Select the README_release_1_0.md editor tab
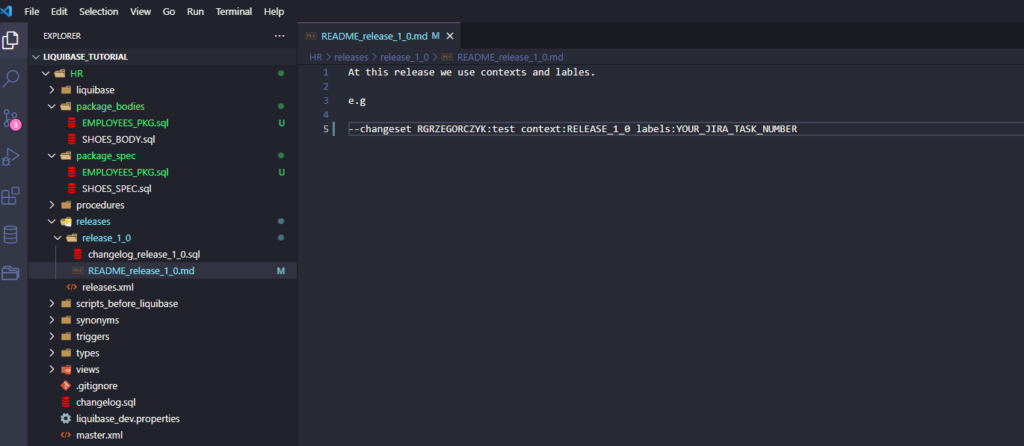The image size is (1024, 446). point(379,36)
